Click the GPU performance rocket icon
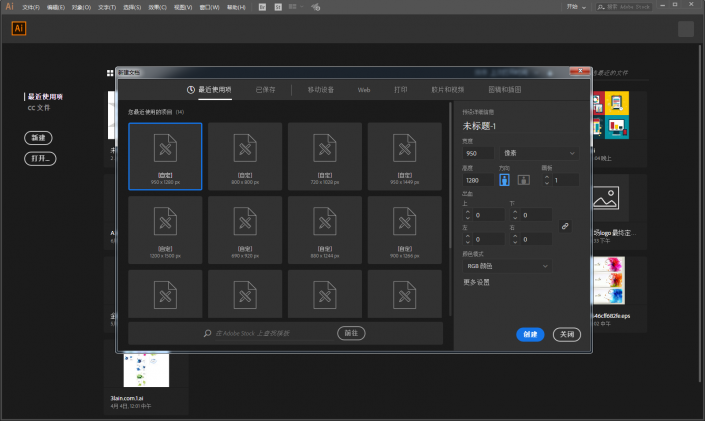The image size is (705, 421). [x=316, y=7]
